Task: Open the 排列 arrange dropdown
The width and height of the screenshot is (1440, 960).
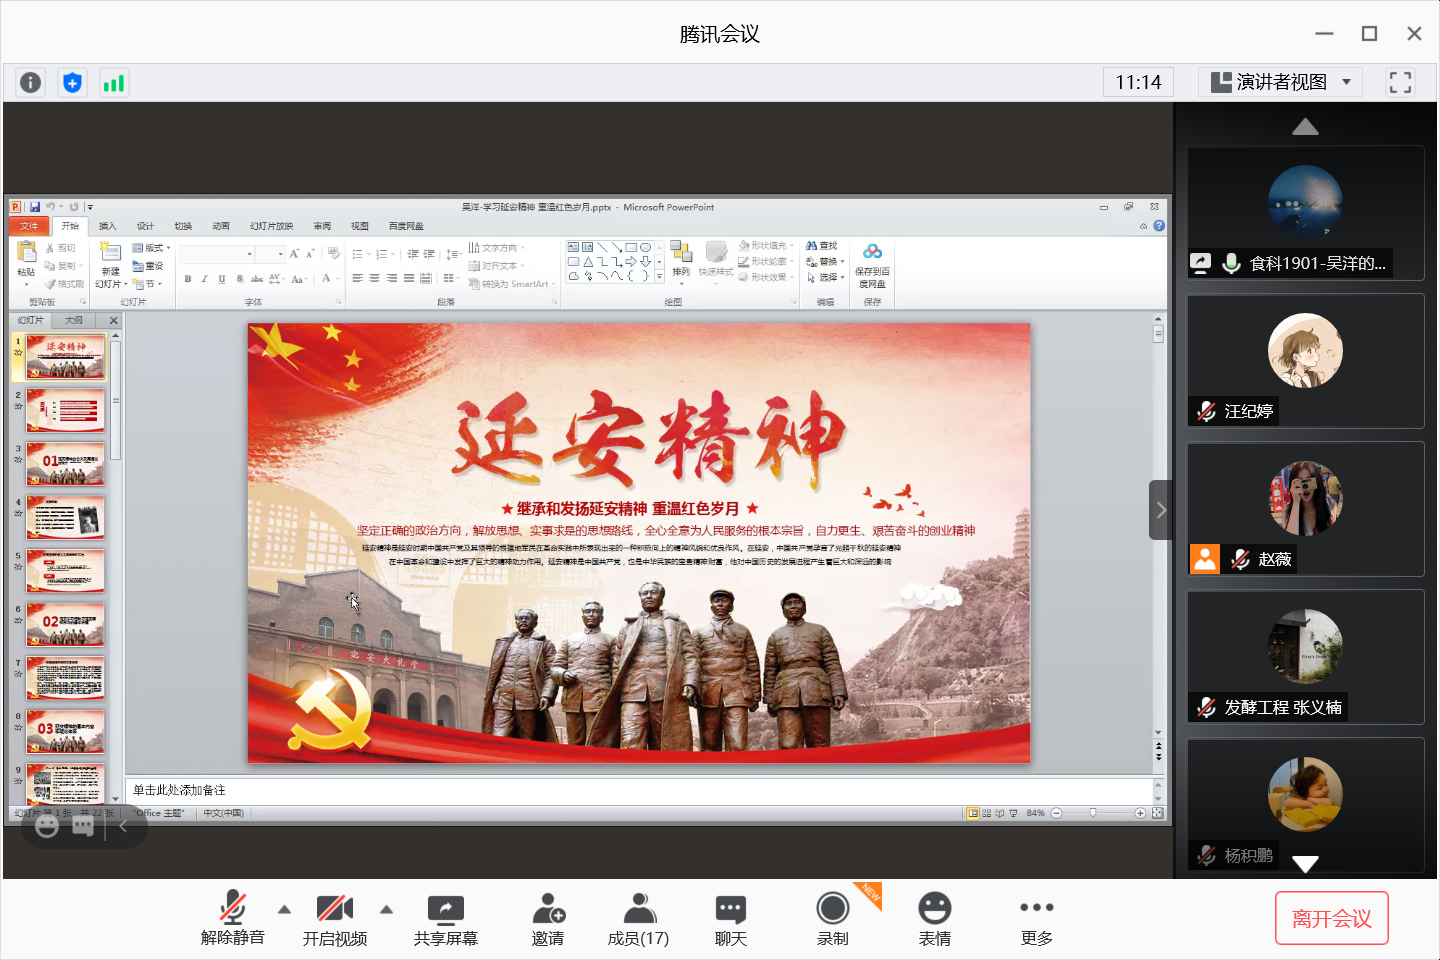Action: (681, 272)
